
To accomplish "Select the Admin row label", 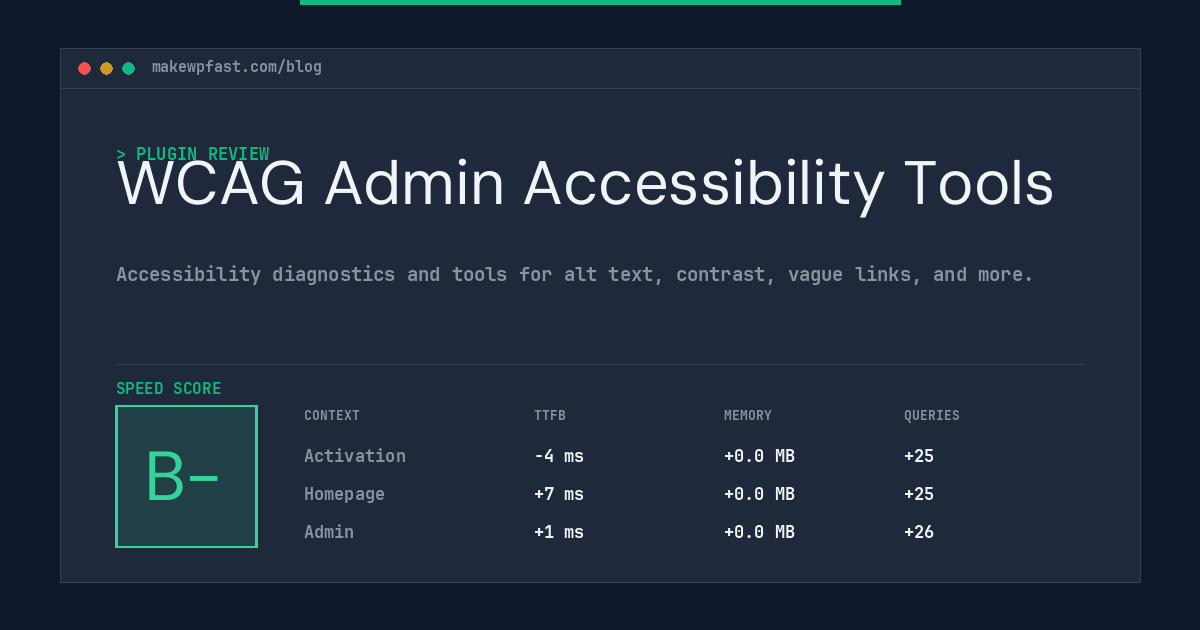I will tap(329, 532).
